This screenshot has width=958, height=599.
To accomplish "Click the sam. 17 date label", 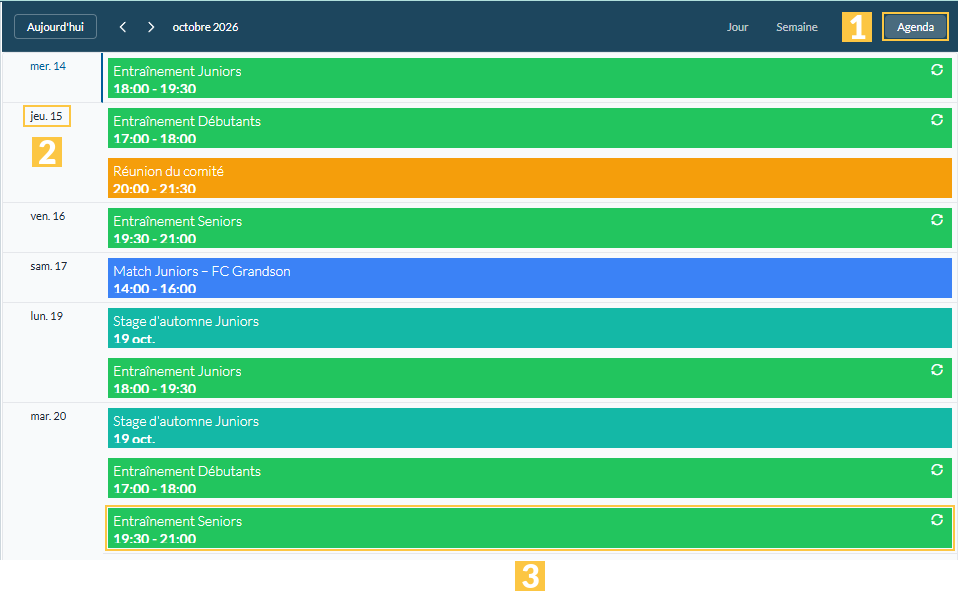I will tap(49, 266).
